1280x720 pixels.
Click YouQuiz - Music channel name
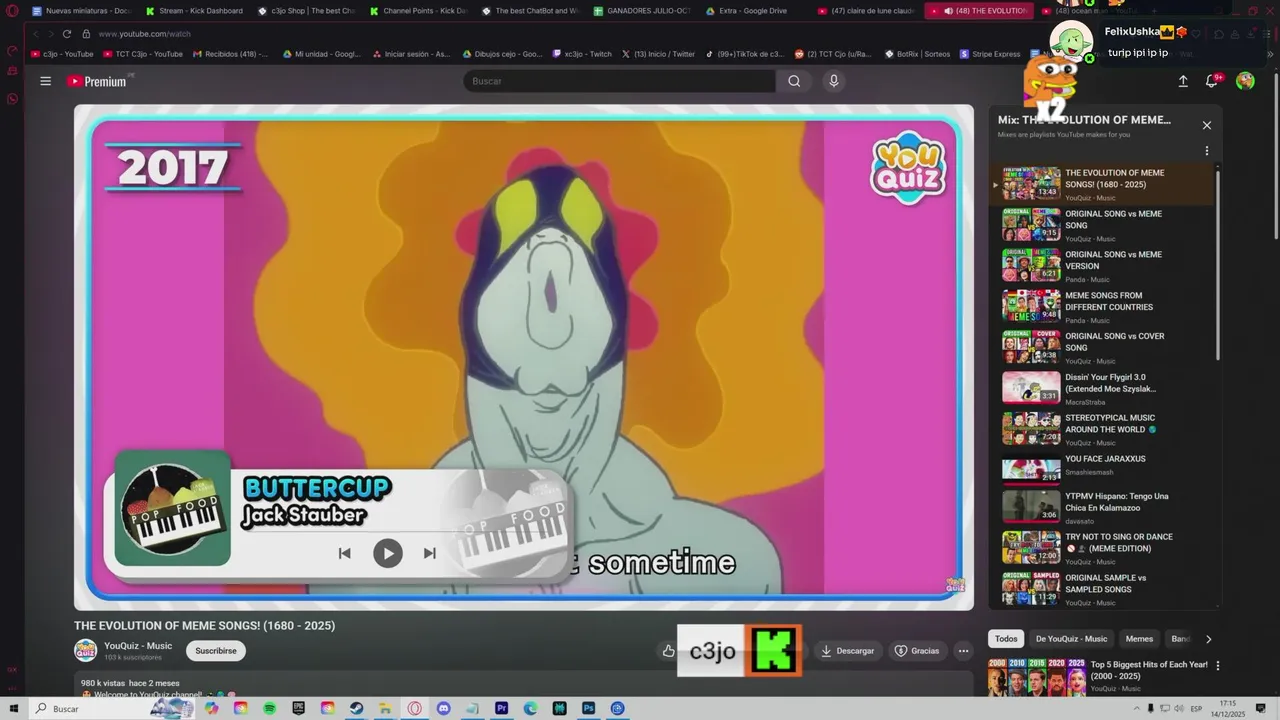click(138, 646)
